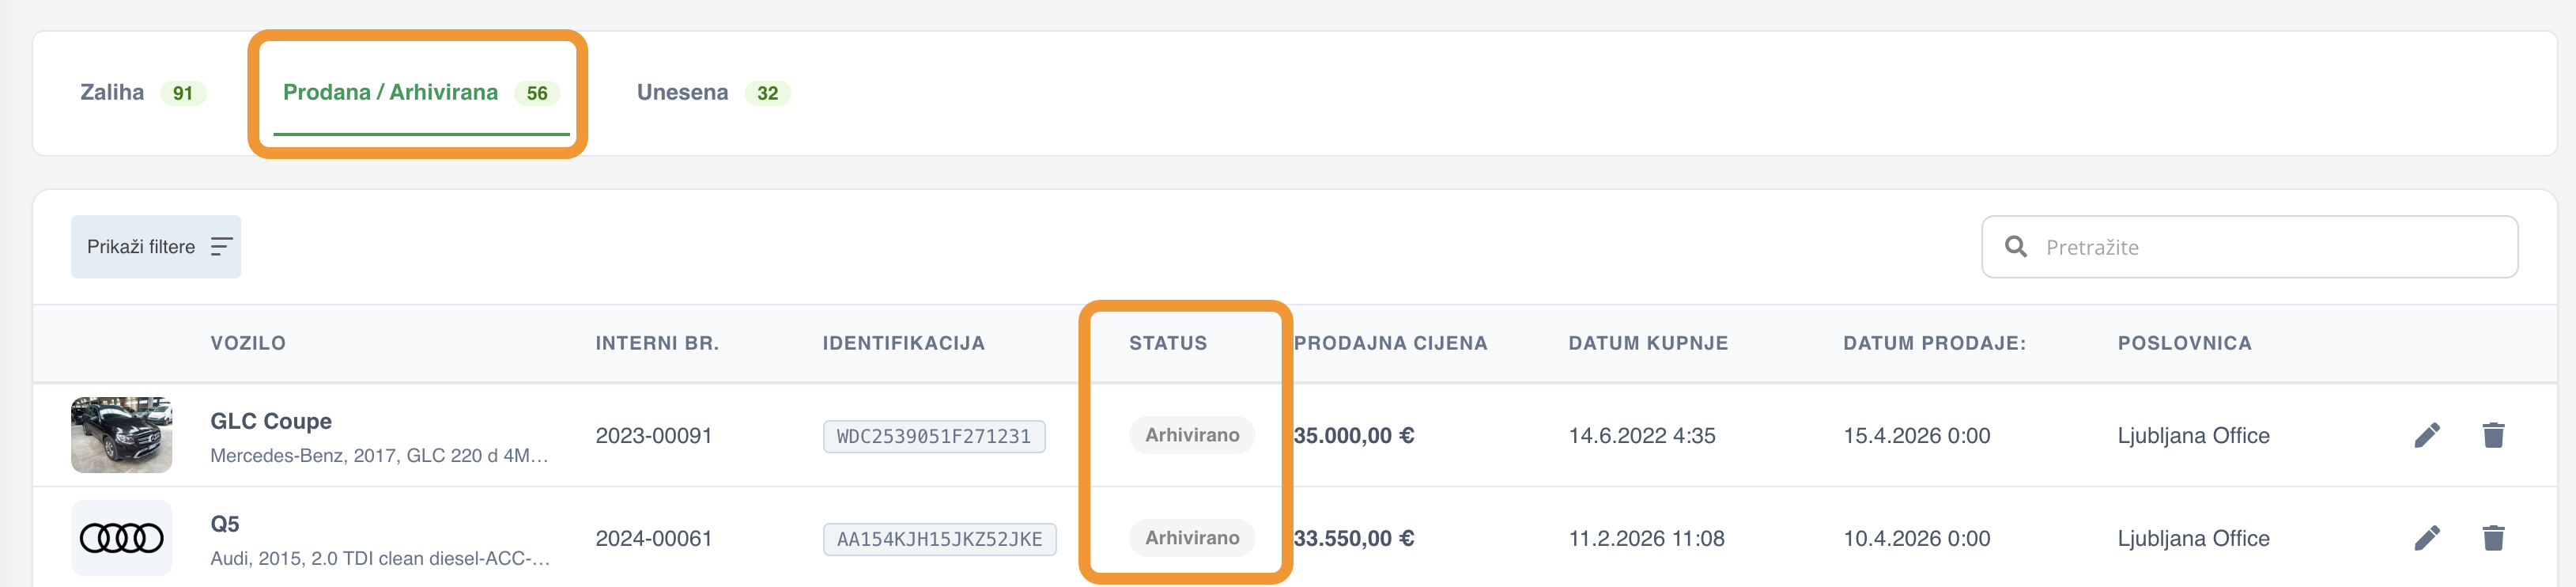Click the WDC2539051F271231 identification code

934,437
